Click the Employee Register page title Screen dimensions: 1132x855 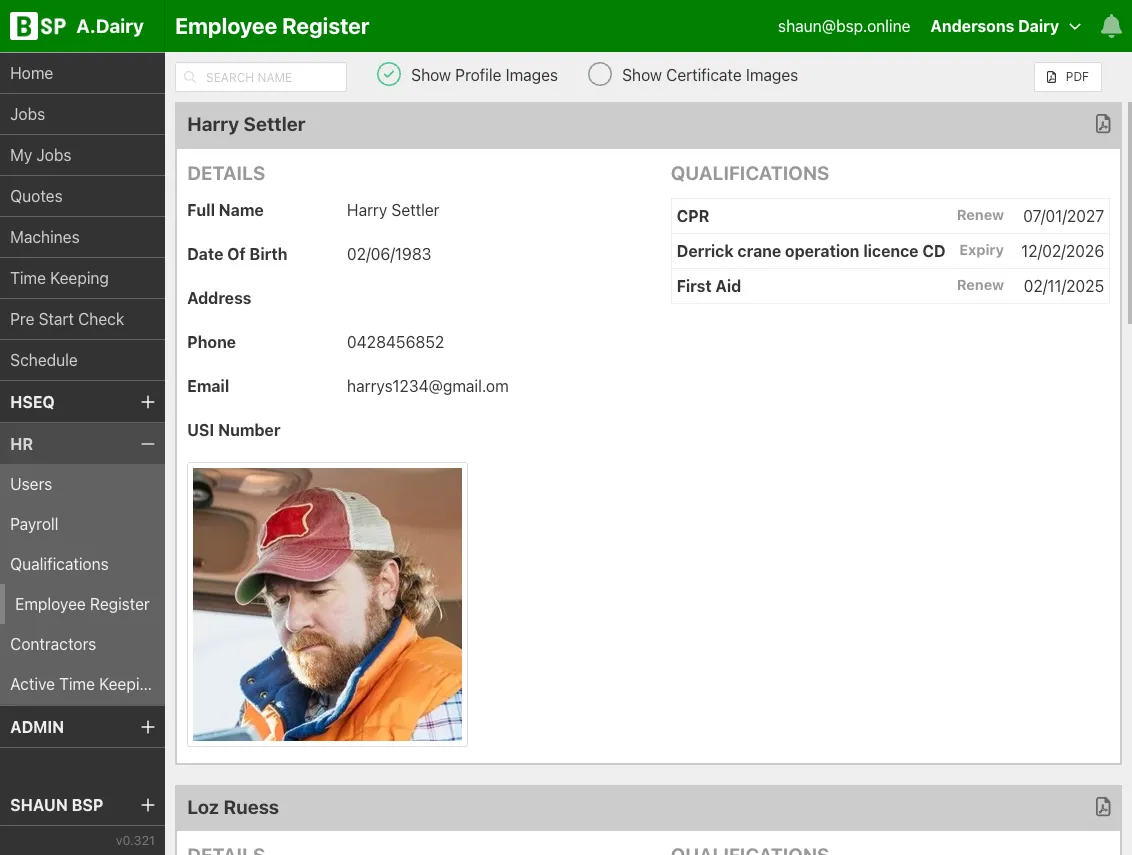pyautogui.click(x=271, y=27)
